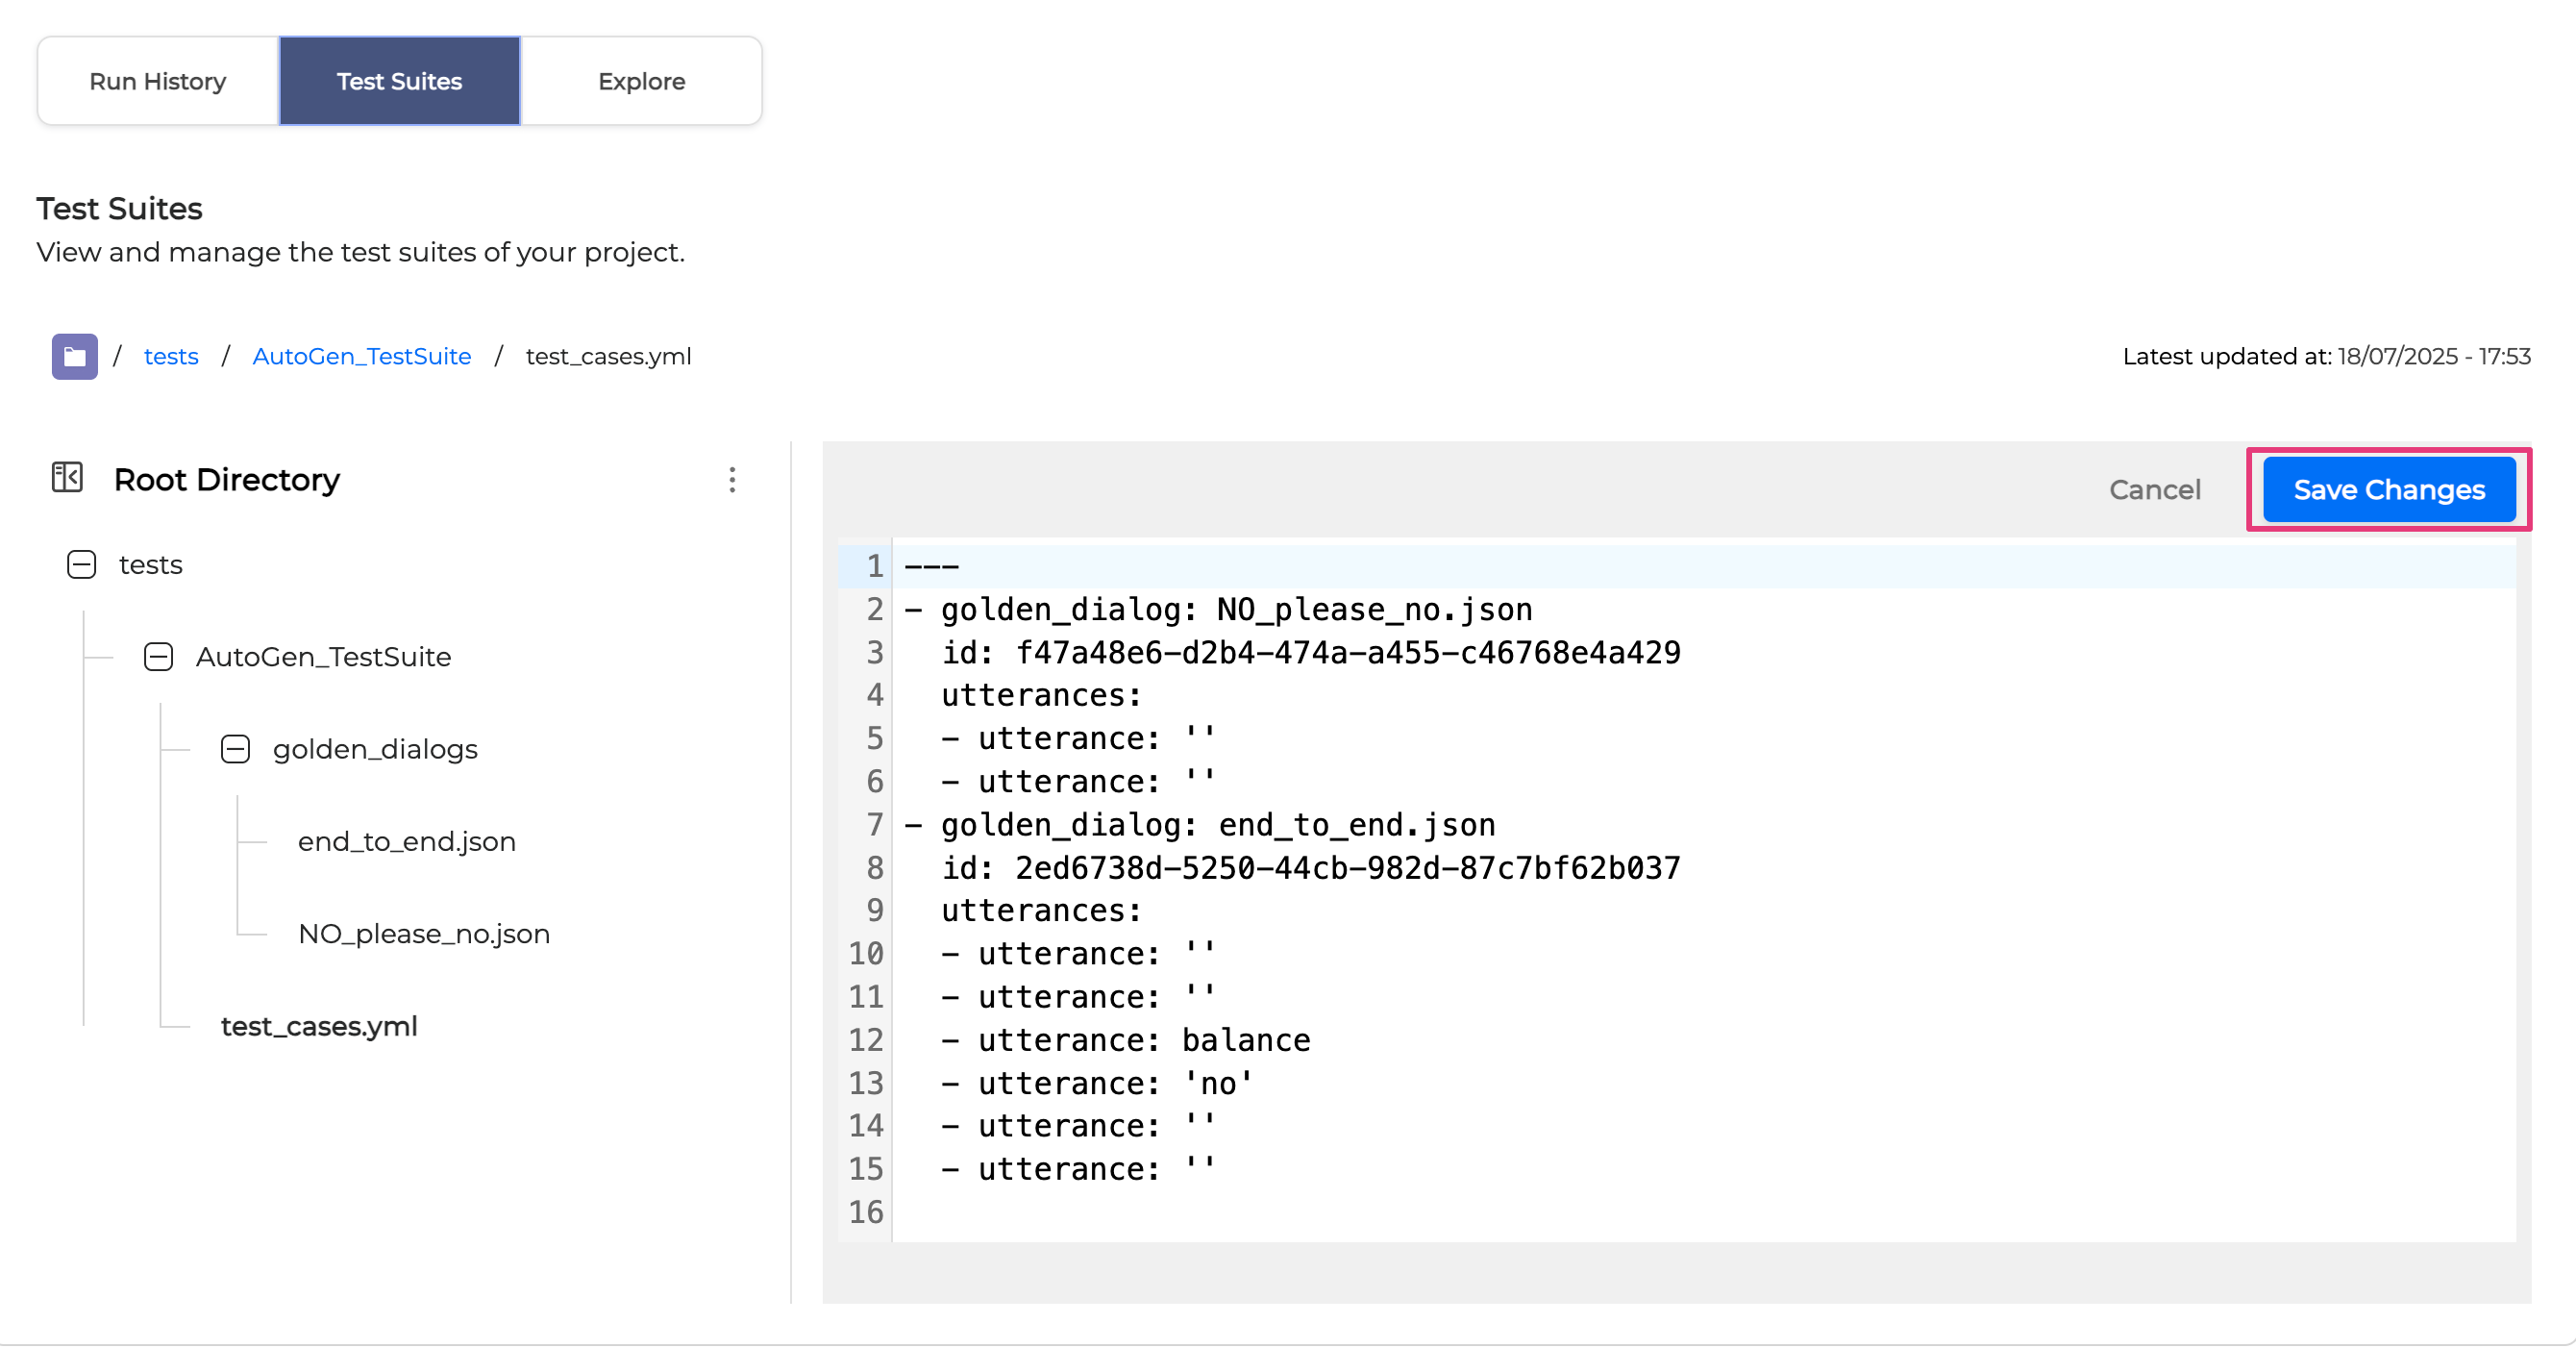Select the Test Suites tab
This screenshot has width=2576, height=1348.
[x=399, y=81]
